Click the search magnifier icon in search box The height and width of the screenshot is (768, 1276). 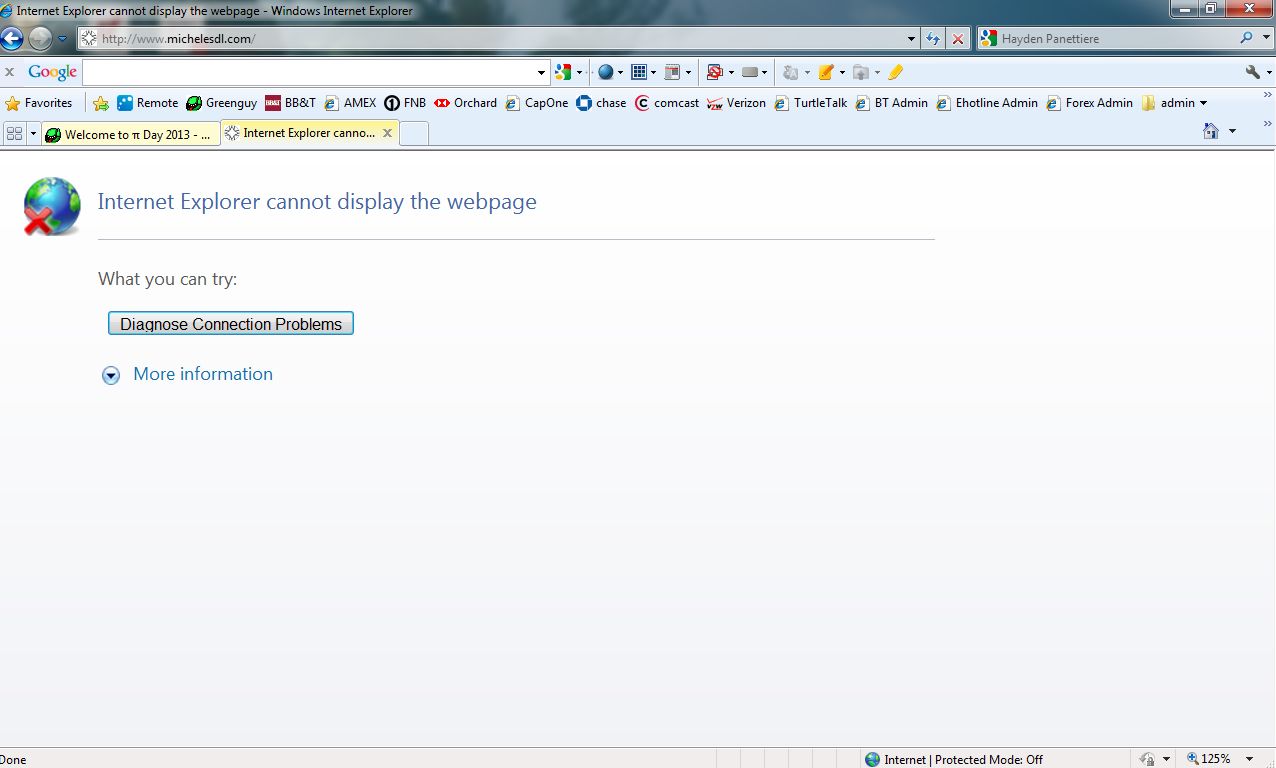1246,39
